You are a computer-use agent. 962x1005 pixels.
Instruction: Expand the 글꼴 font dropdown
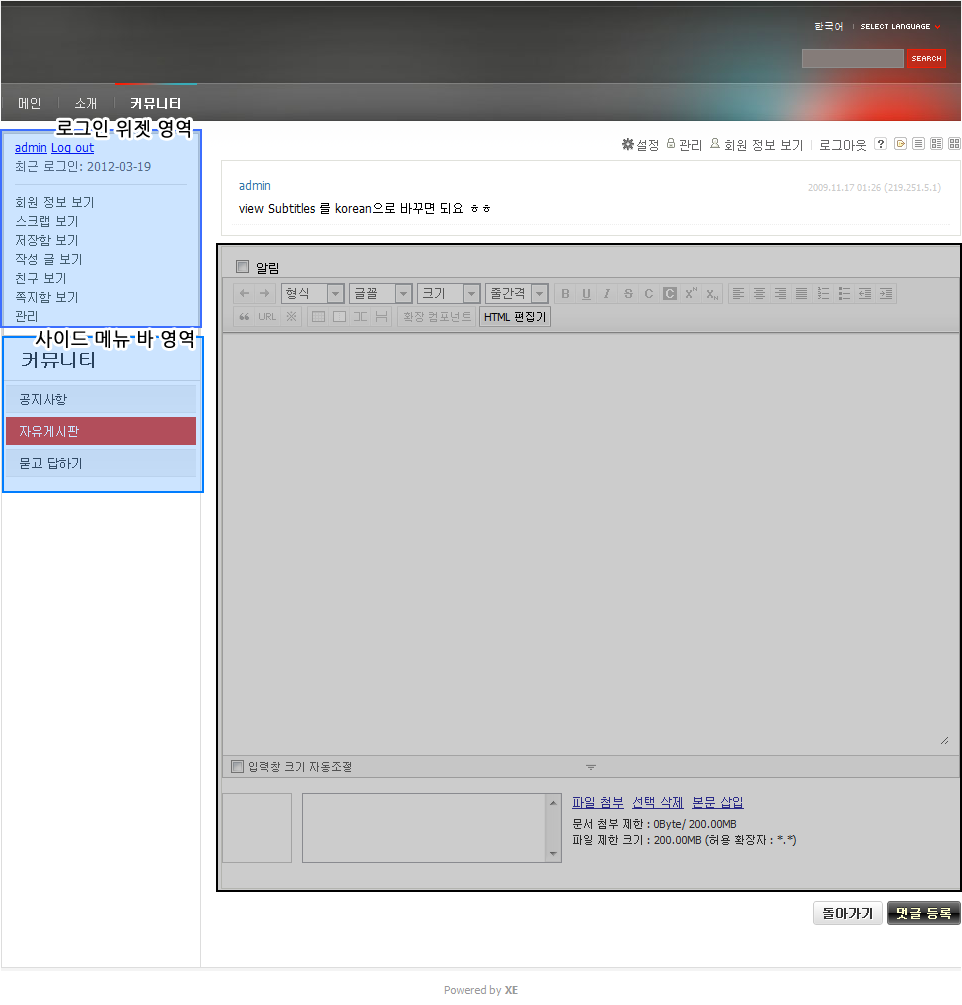click(380, 294)
